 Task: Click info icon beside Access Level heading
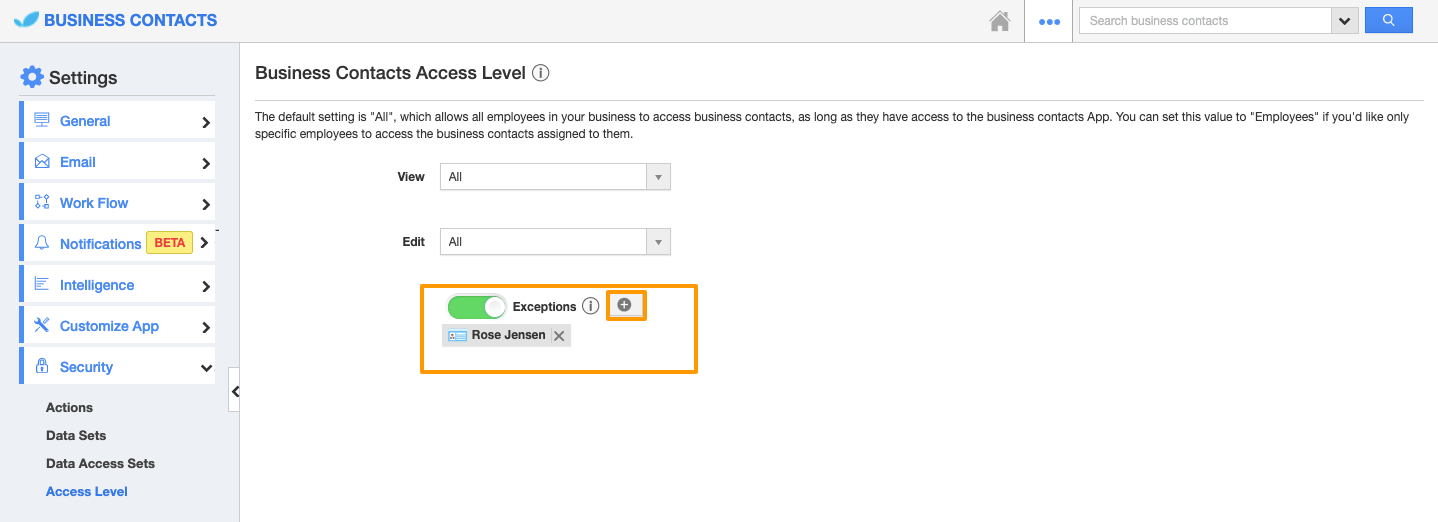(540, 73)
